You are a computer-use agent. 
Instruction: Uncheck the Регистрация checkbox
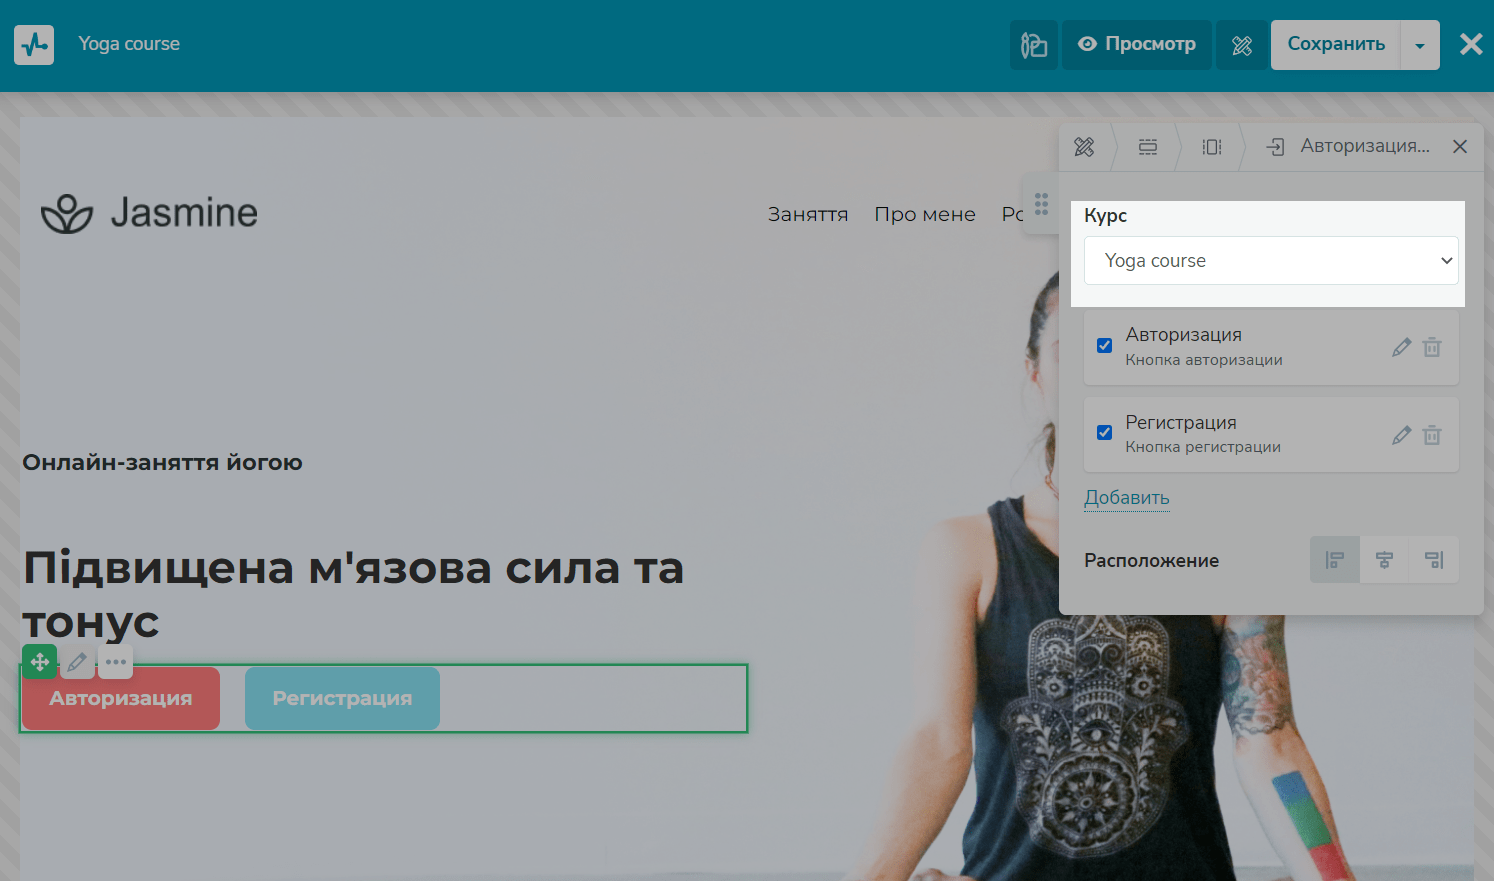[1104, 433]
